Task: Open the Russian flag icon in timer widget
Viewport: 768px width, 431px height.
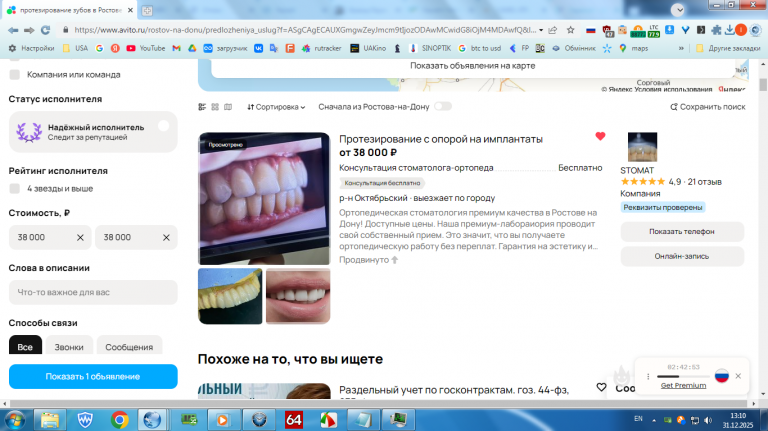Action: pyautogui.click(x=722, y=376)
